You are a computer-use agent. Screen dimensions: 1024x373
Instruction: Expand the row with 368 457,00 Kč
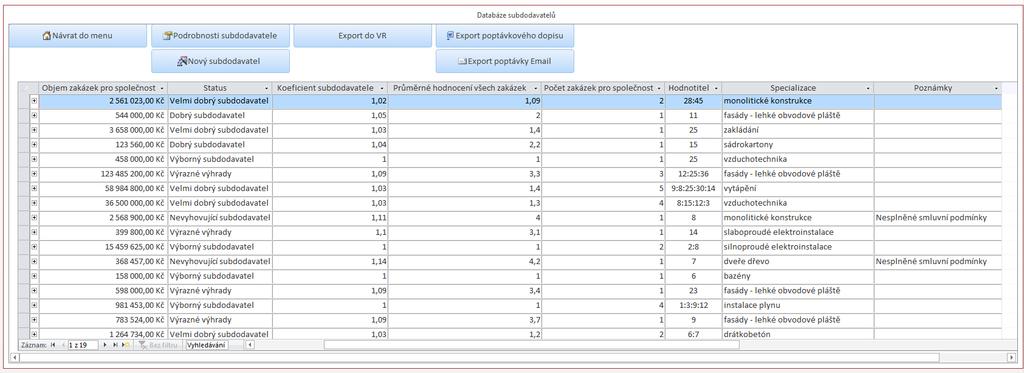(x=34, y=261)
